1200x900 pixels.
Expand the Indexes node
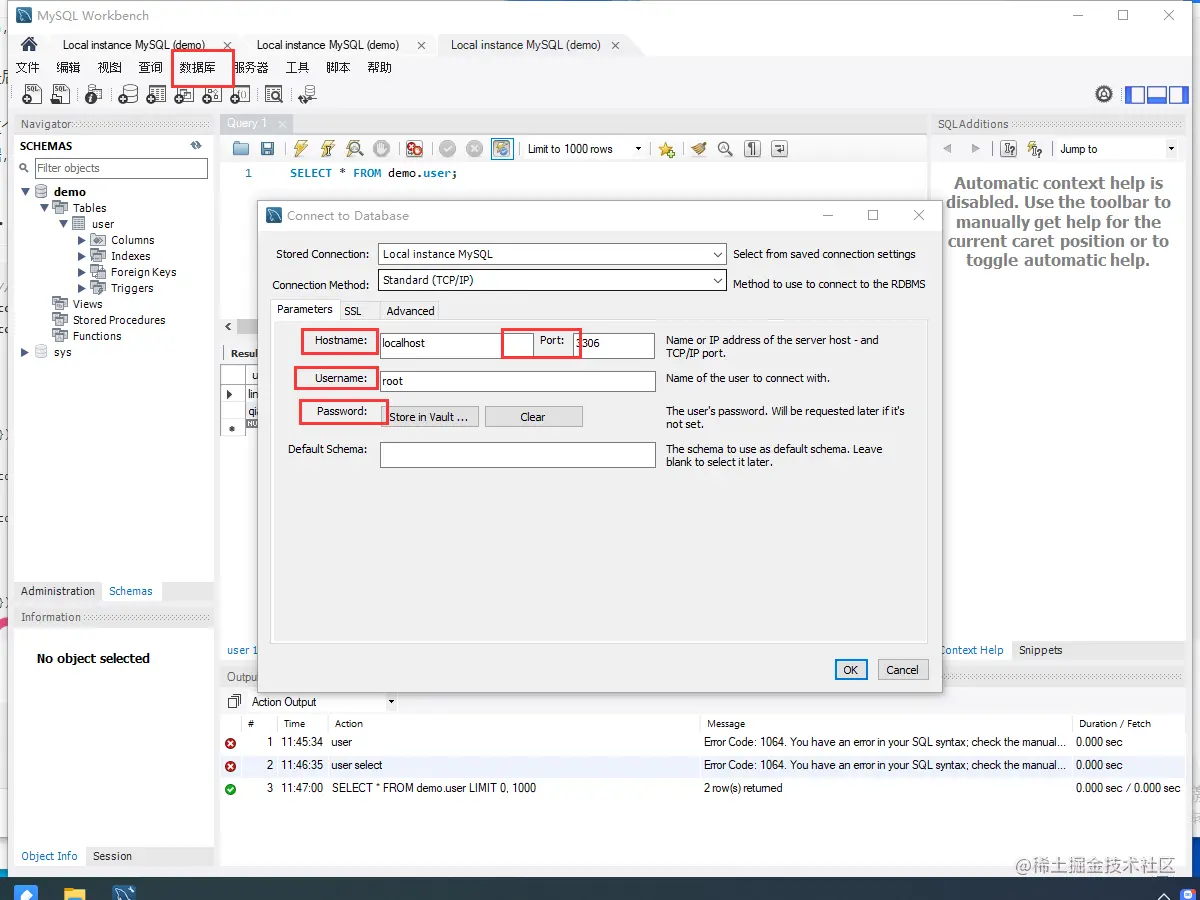[82, 256]
